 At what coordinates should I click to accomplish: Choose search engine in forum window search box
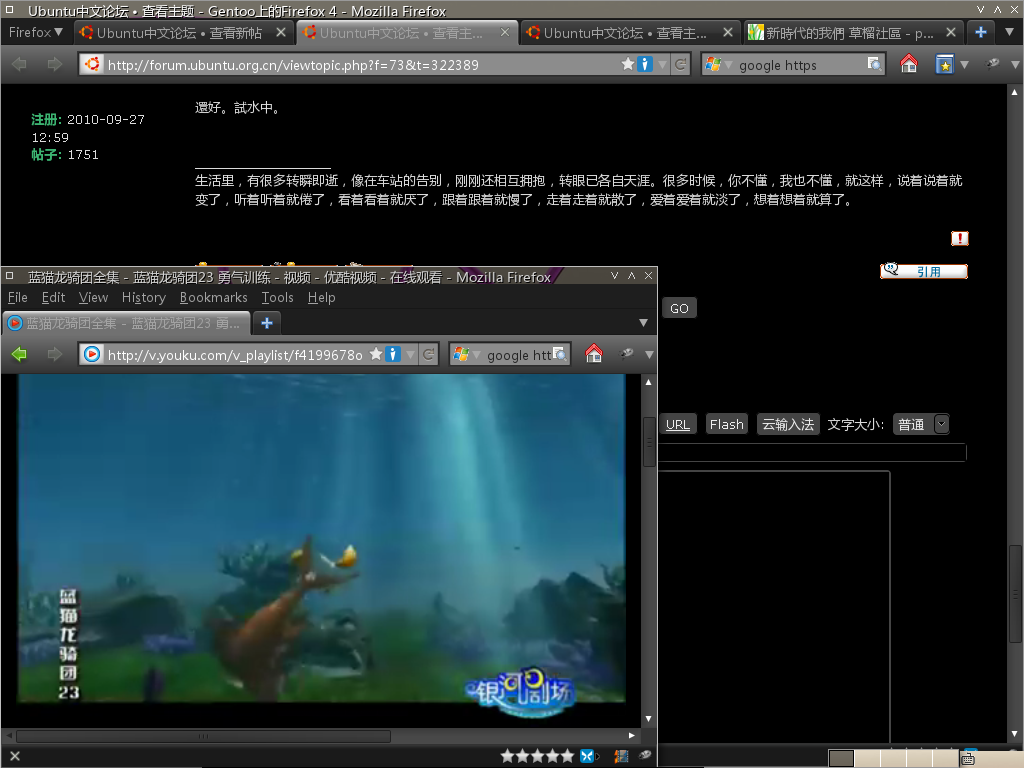pos(717,65)
